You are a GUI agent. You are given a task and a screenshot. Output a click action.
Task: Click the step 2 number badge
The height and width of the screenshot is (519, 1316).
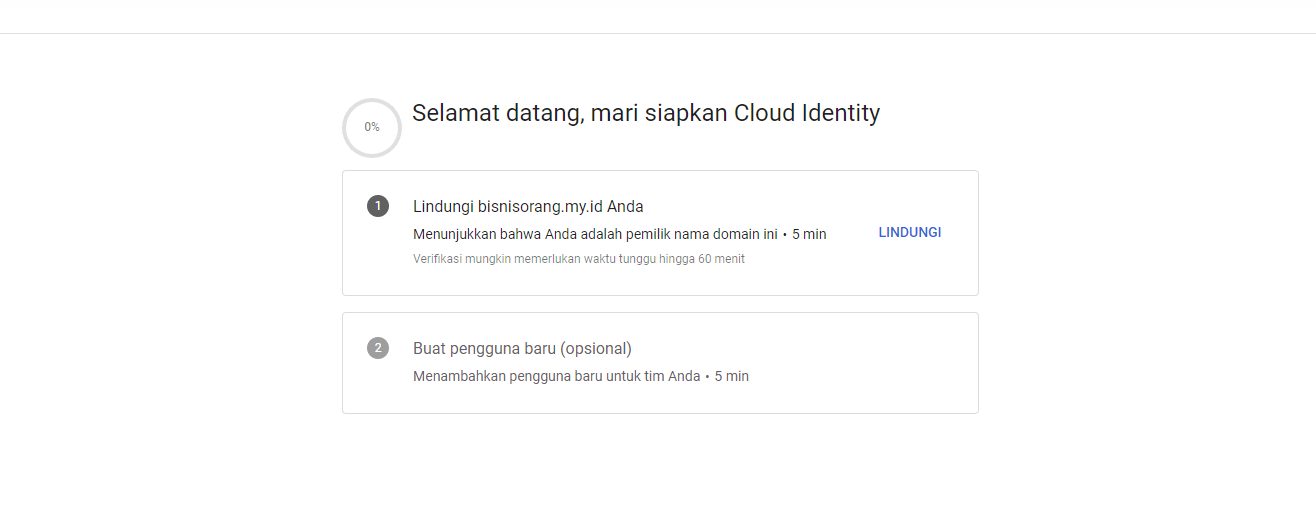tap(378, 348)
